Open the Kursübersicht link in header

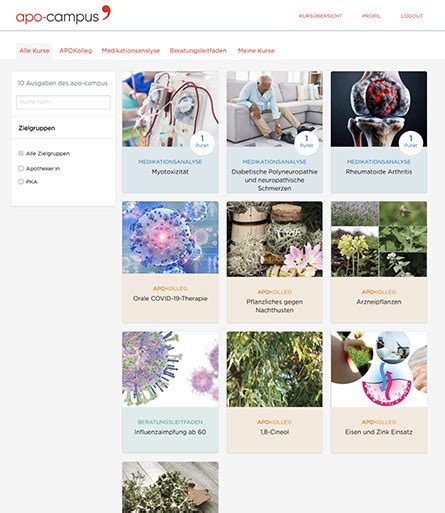(x=320, y=16)
